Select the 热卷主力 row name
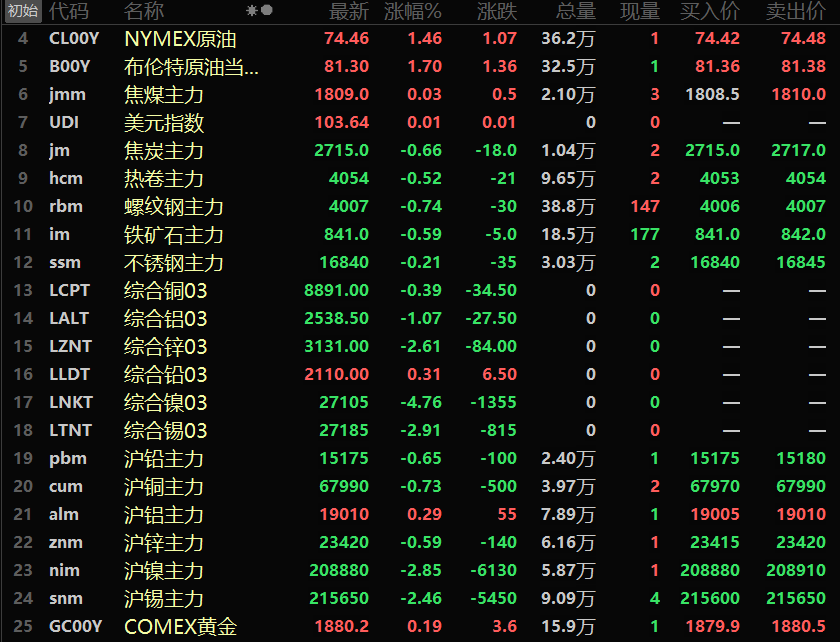Screen dimensions: 840x642 point(163,178)
